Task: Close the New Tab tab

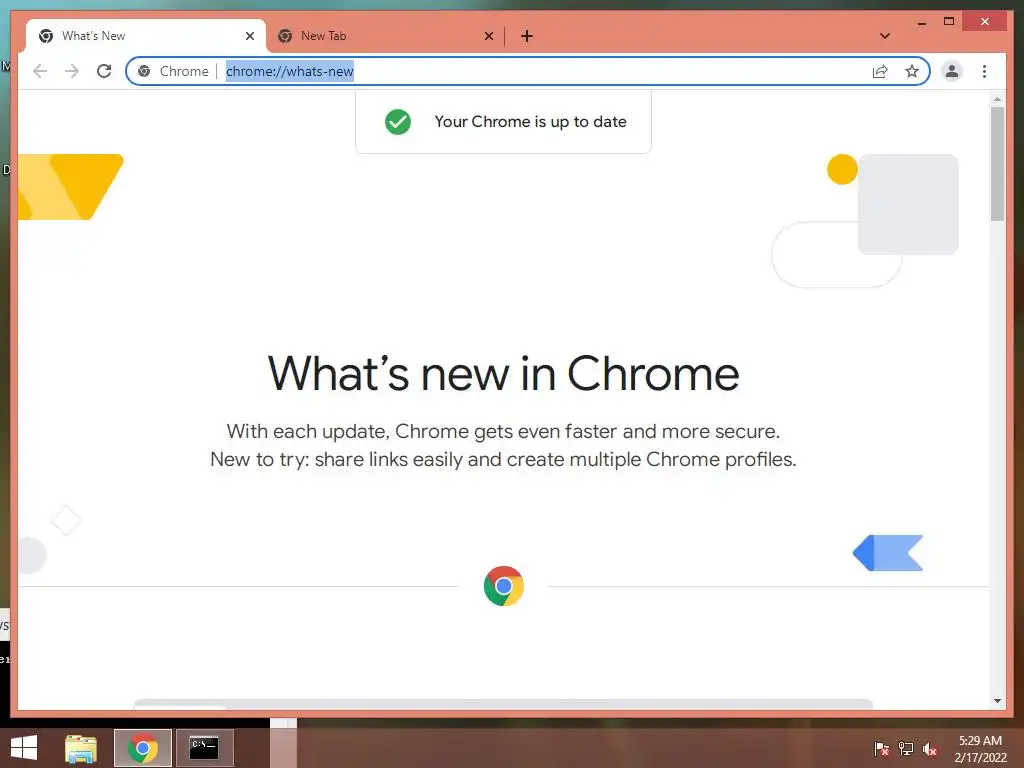Action: pyautogui.click(x=488, y=36)
